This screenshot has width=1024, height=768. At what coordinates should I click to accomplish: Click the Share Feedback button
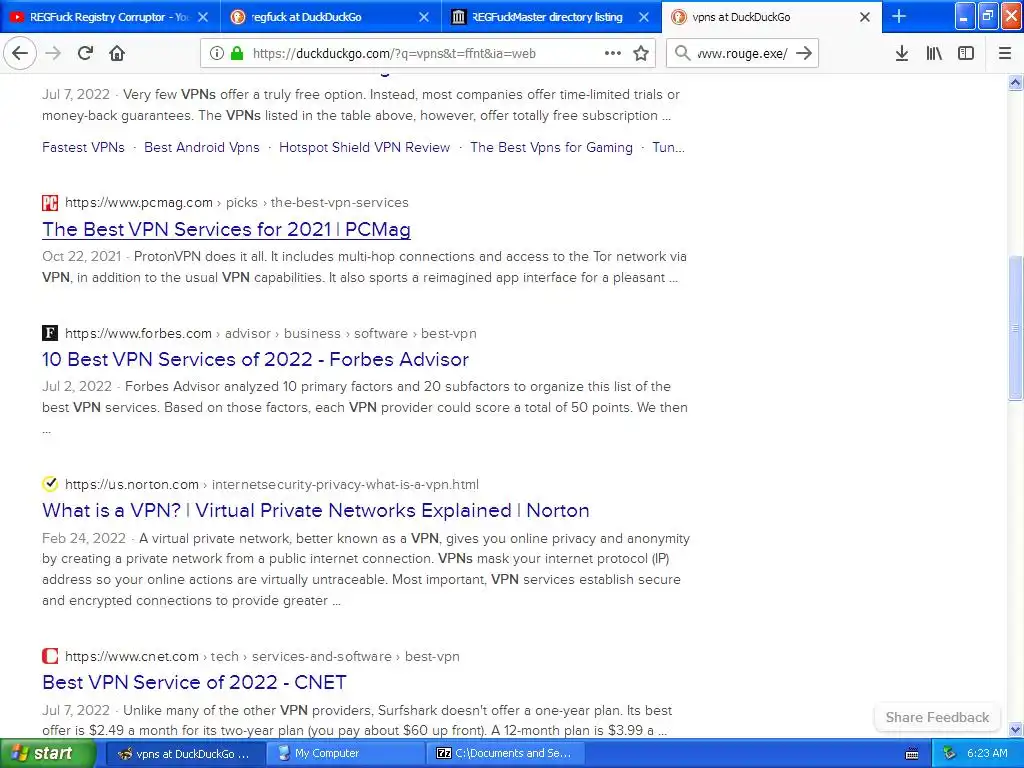point(937,717)
